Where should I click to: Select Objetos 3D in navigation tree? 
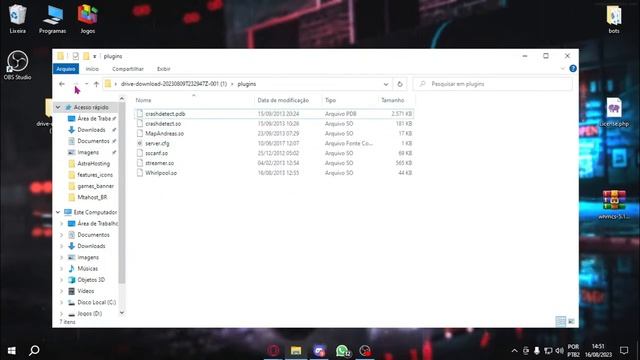point(91,280)
